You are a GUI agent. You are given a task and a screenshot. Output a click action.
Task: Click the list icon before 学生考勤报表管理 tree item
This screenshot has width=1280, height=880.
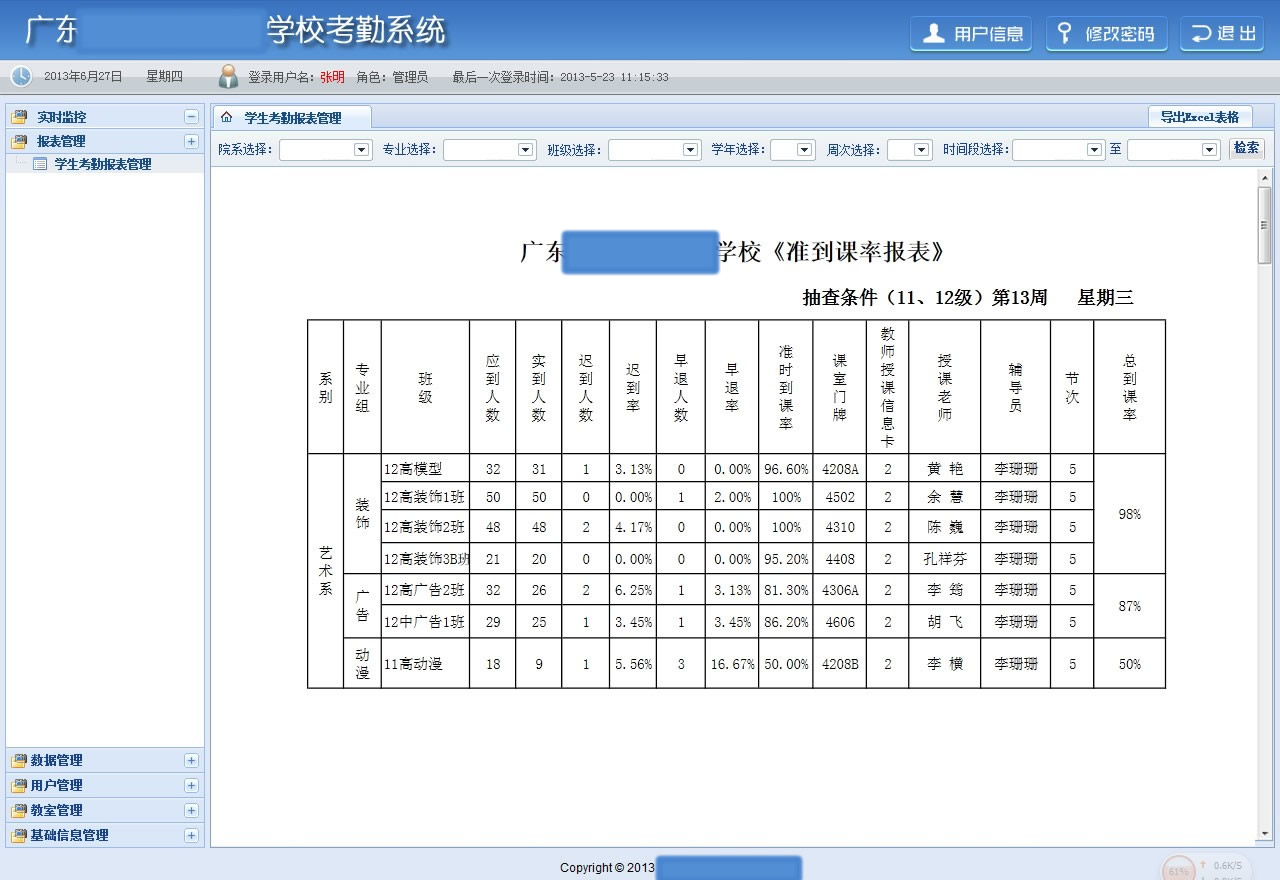[40, 164]
